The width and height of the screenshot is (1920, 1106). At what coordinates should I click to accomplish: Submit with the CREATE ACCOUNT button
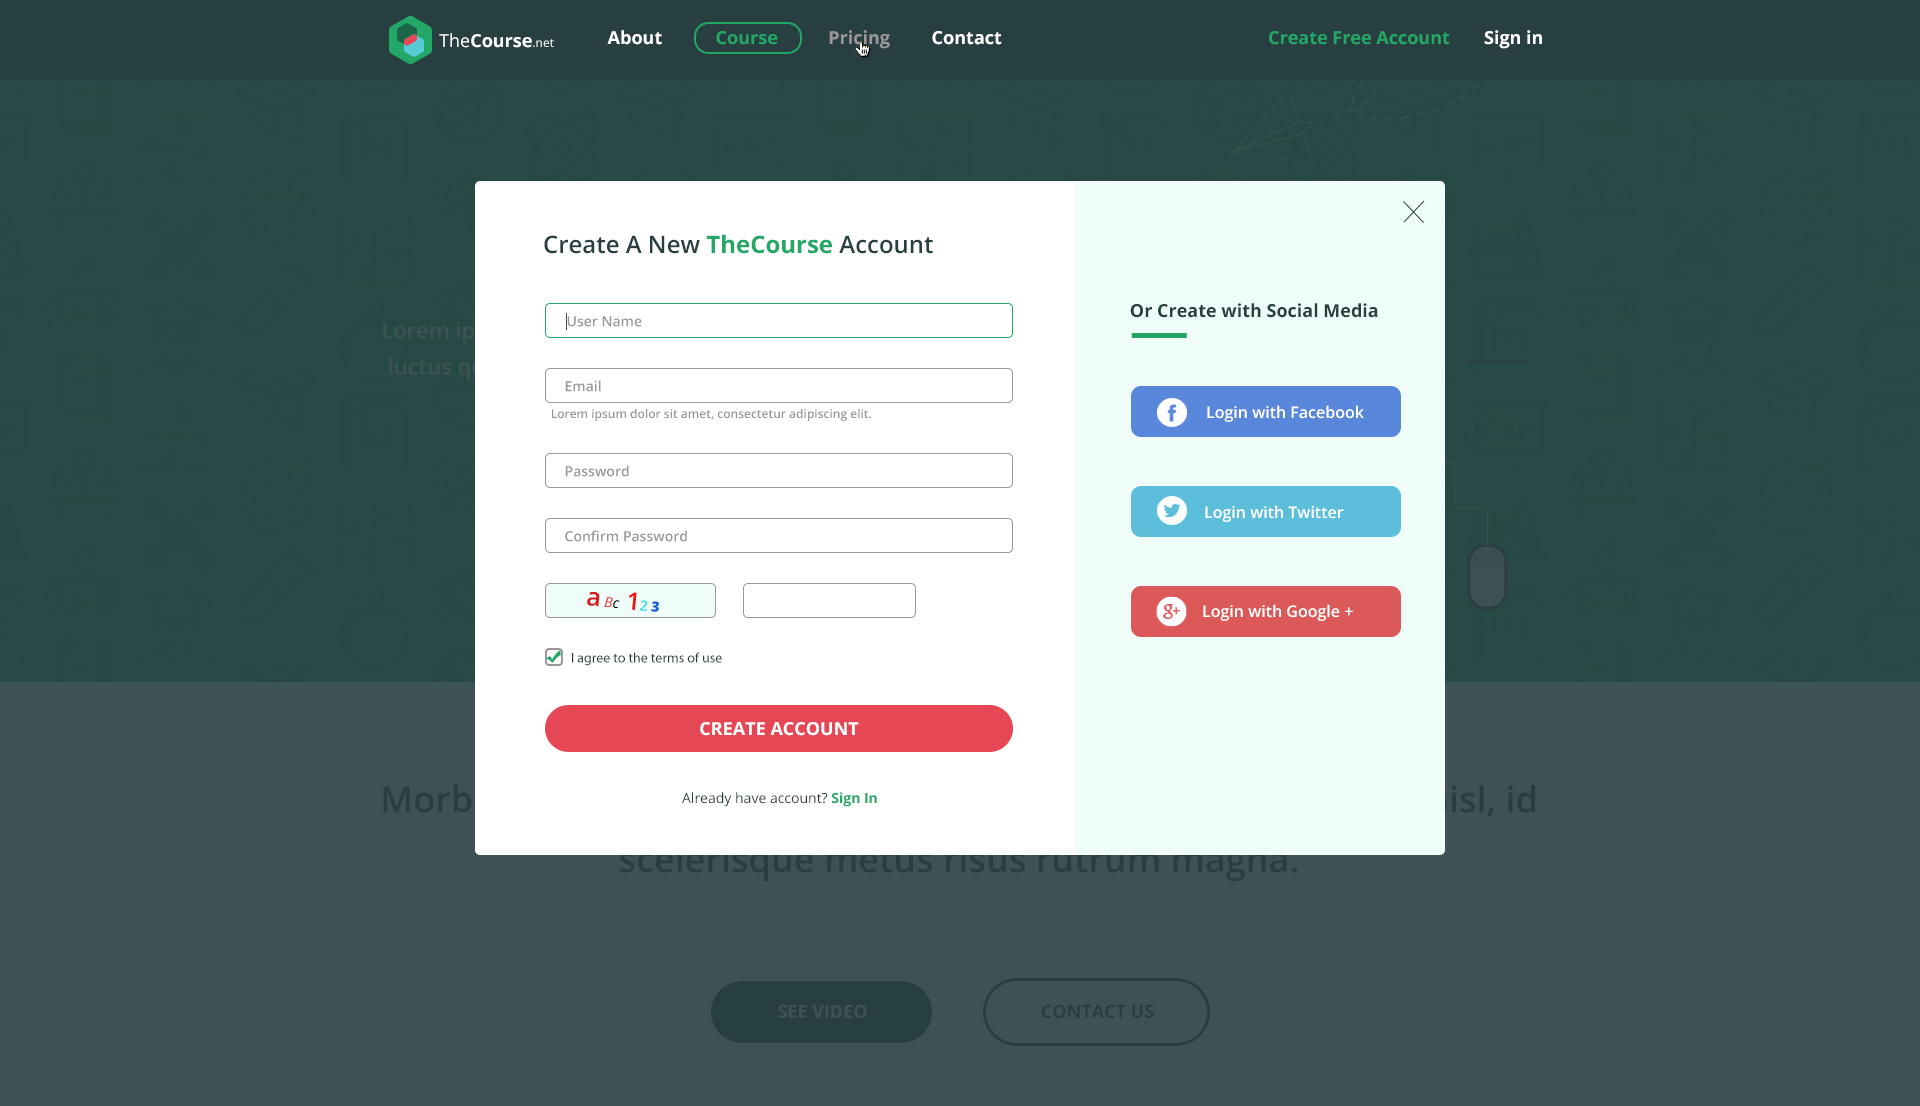pyautogui.click(x=779, y=729)
